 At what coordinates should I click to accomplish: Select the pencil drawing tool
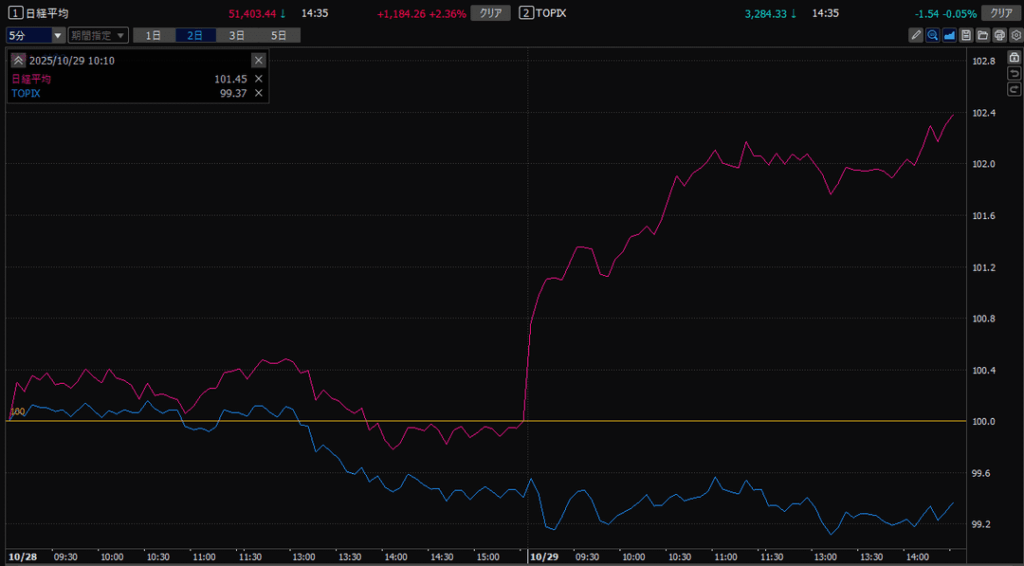[x=916, y=35]
